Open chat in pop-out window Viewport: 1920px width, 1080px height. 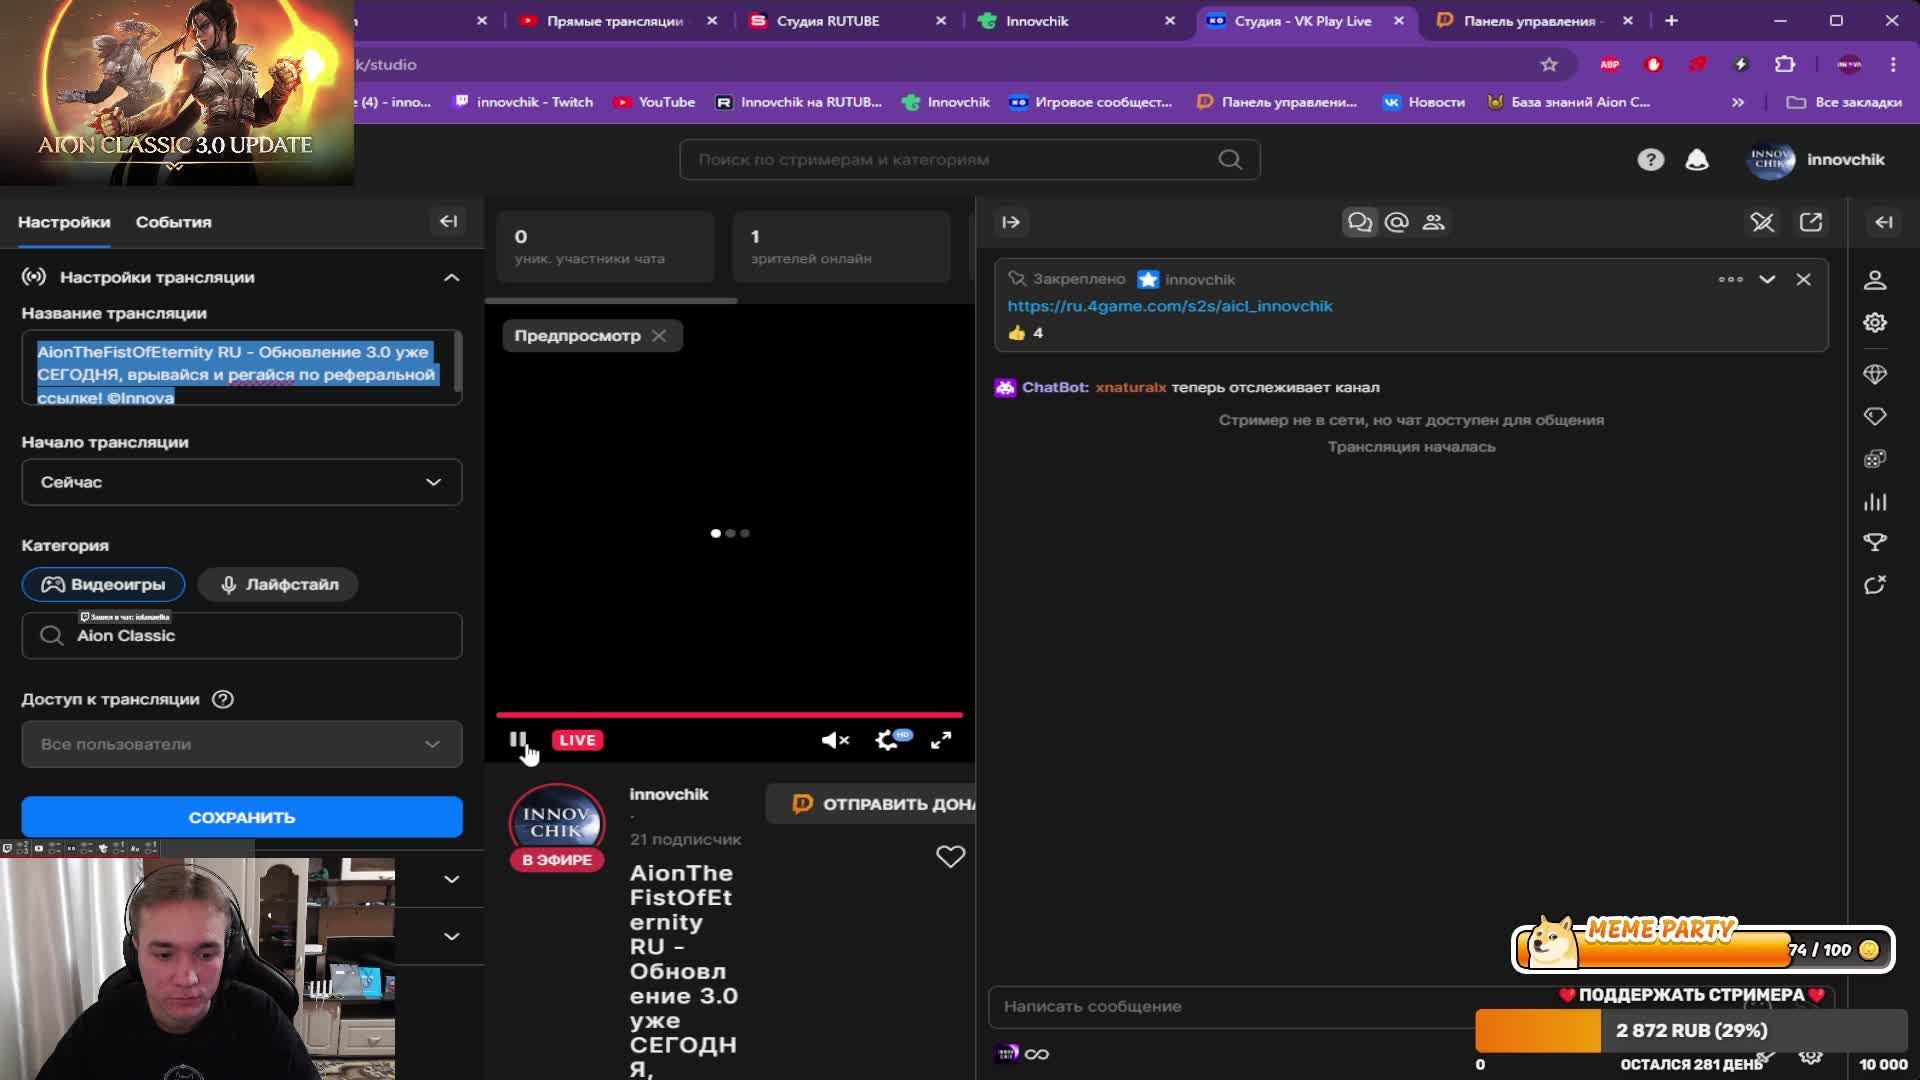[x=1811, y=222]
